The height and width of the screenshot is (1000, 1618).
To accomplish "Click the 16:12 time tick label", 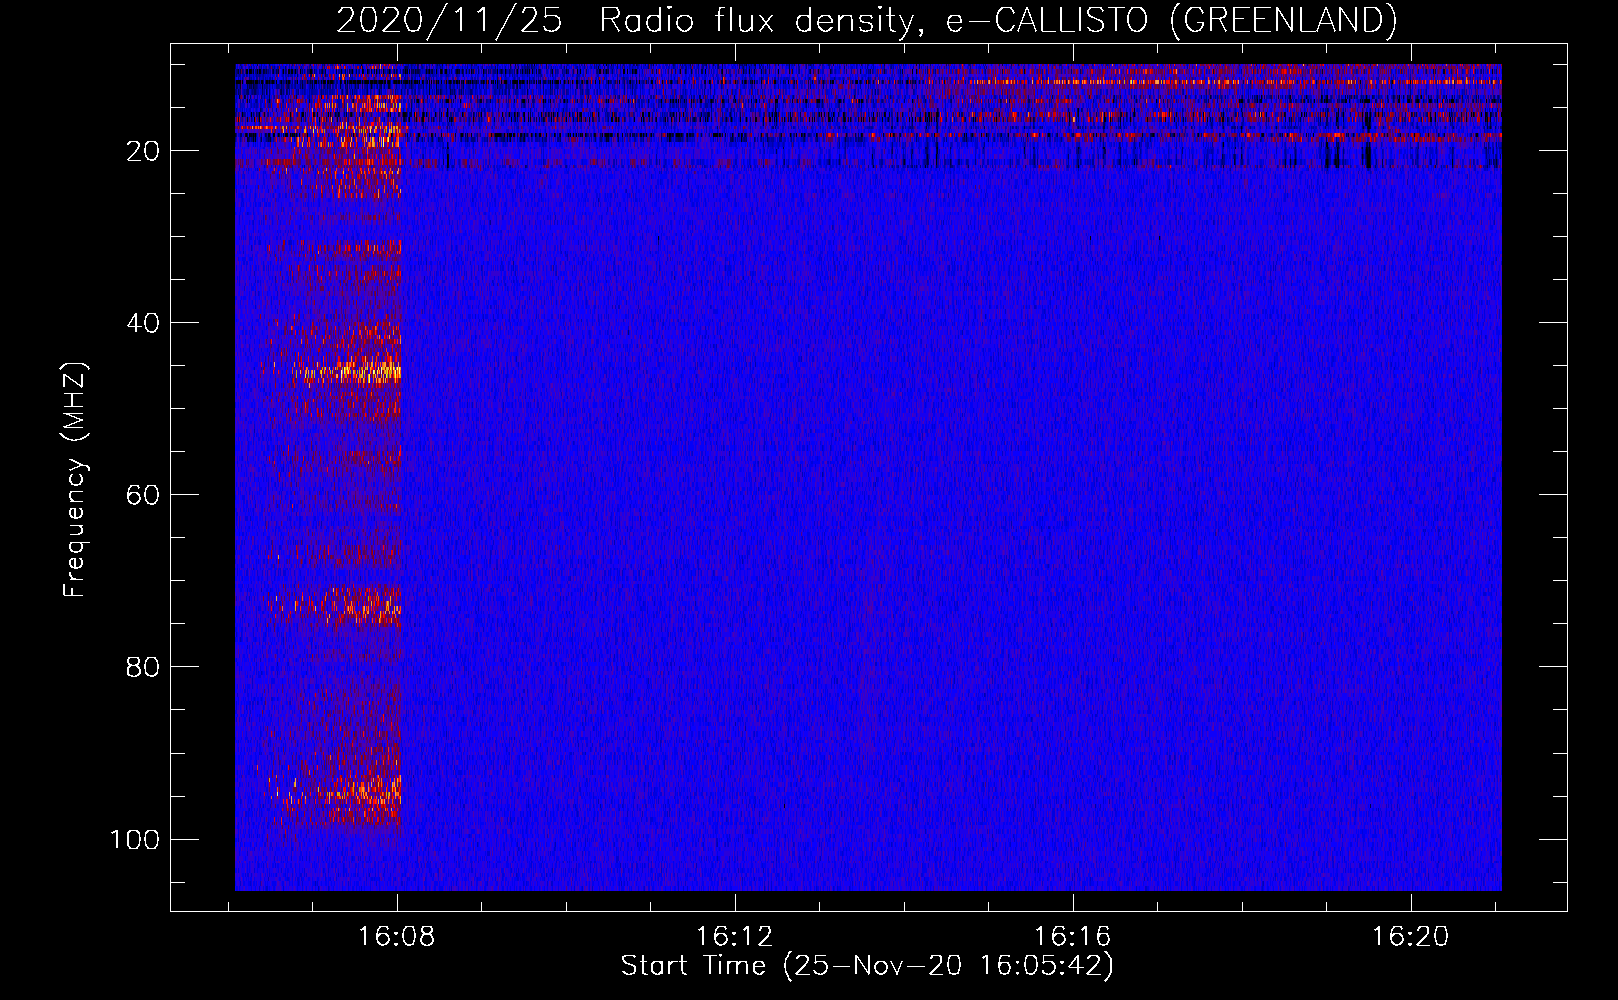I will click(735, 937).
